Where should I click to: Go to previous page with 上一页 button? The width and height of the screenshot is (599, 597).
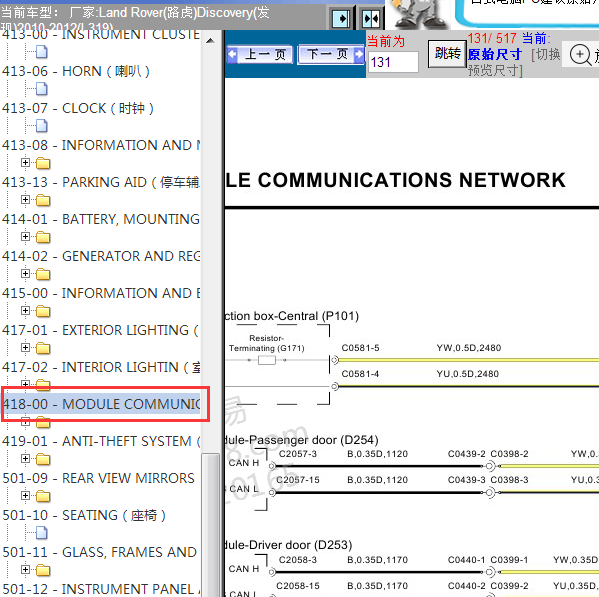260,55
